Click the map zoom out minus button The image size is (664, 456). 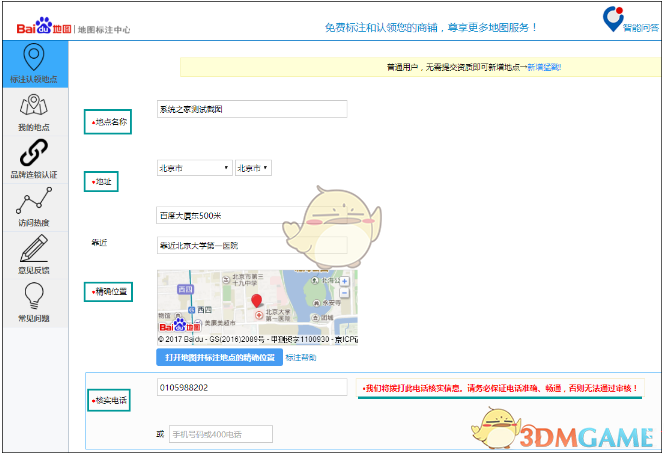345,293
